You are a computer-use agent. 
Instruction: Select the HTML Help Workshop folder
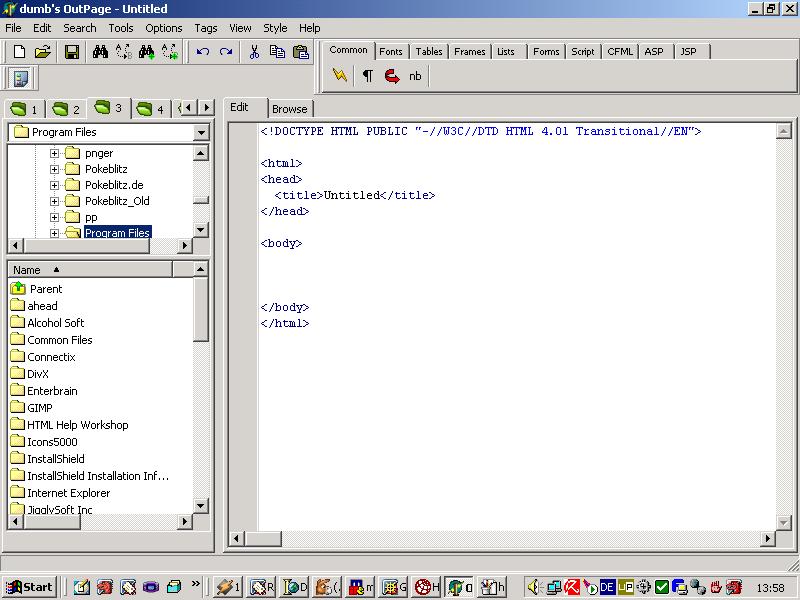coord(69,425)
